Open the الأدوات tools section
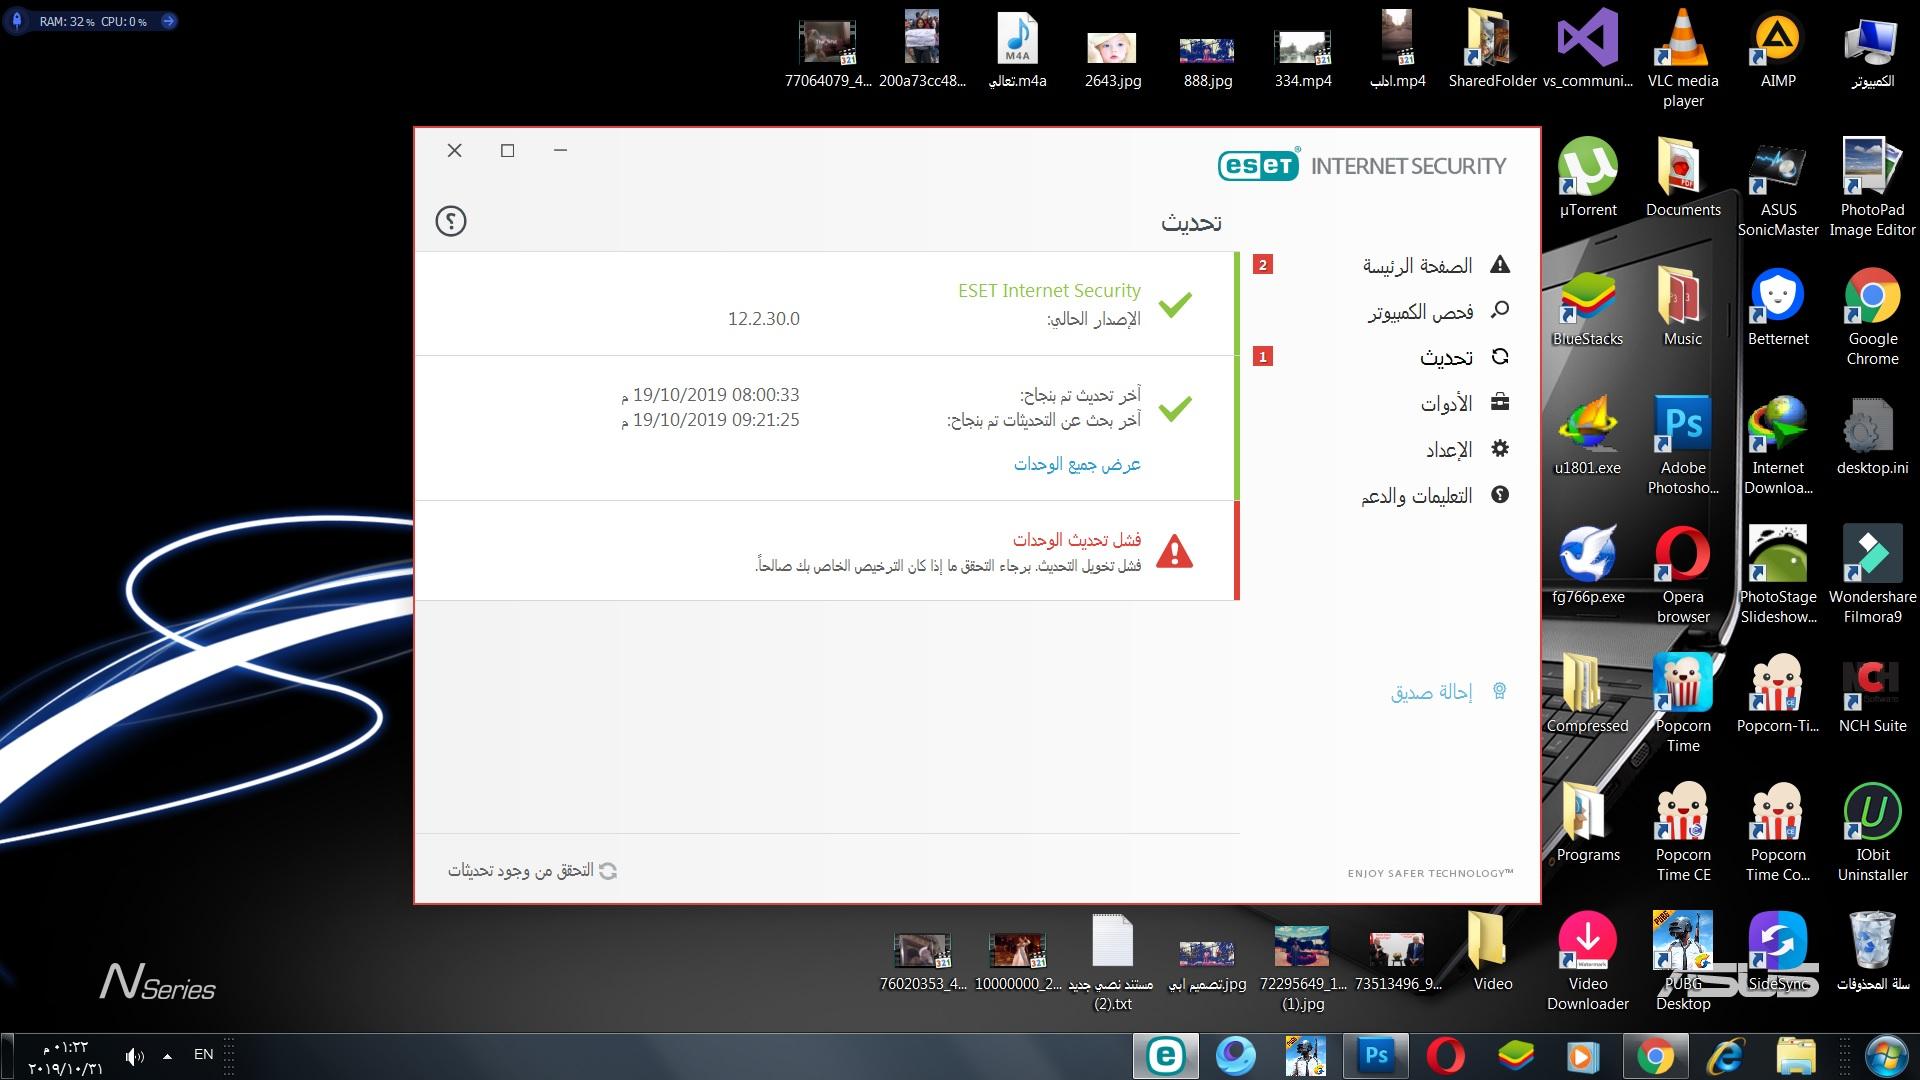 [1446, 403]
